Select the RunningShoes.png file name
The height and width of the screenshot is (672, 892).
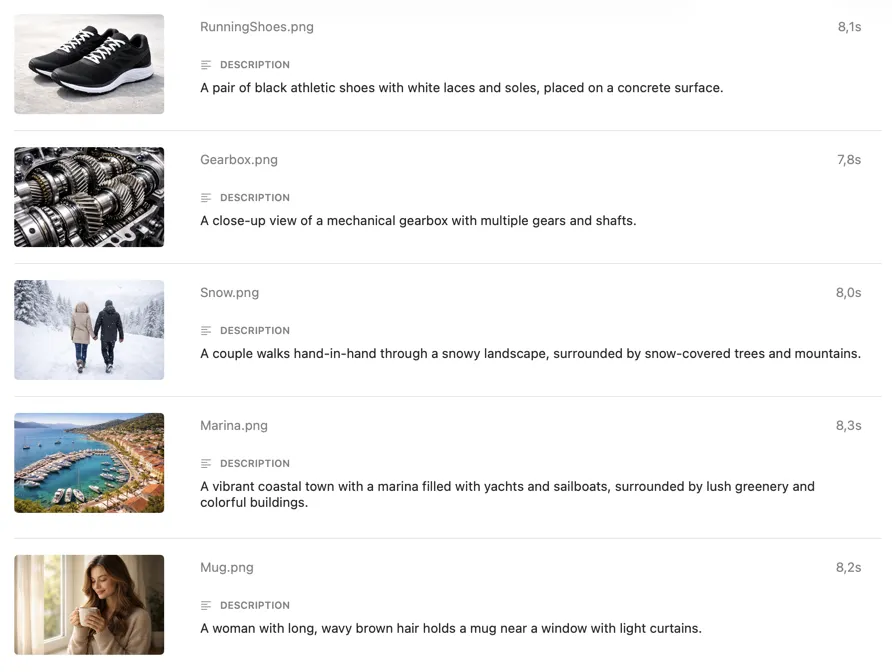tap(257, 27)
